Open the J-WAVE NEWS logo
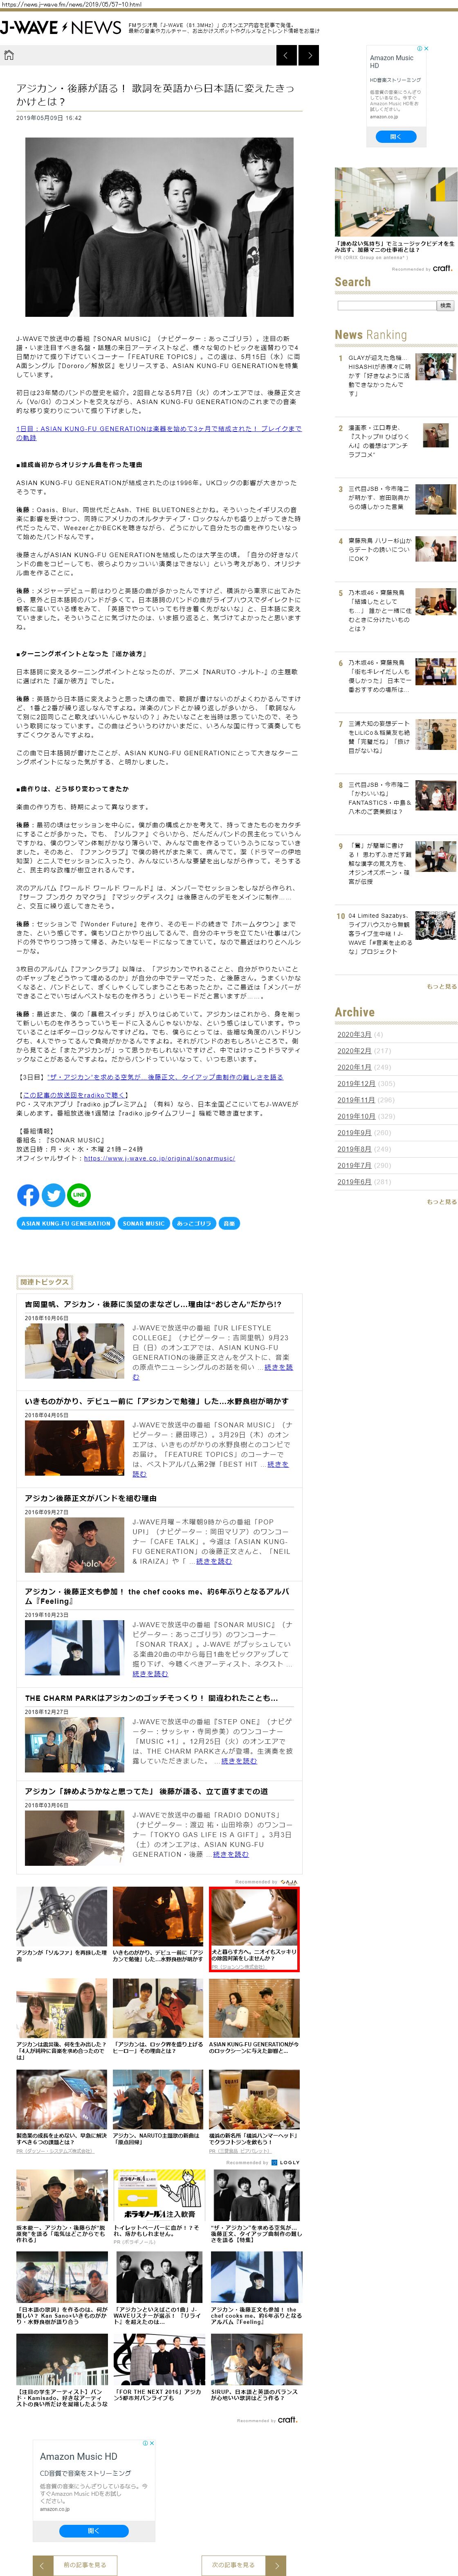This screenshot has height=2576, width=458. (x=61, y=27)
